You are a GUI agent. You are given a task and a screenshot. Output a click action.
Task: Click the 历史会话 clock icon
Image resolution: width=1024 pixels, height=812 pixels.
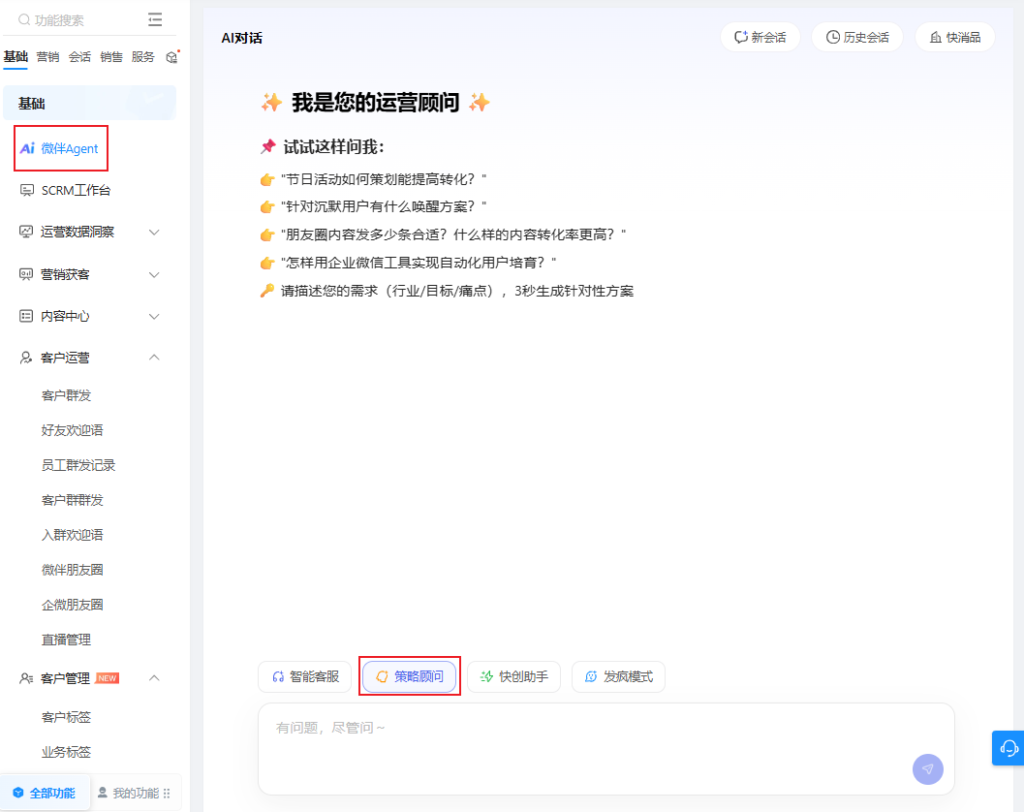click(x=833, y=37)
